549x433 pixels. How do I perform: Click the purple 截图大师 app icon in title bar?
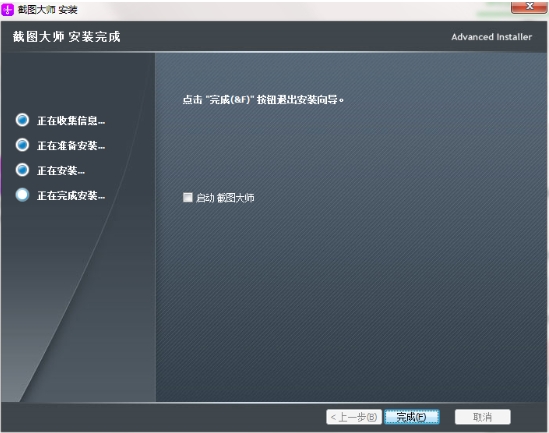(7, 10)
